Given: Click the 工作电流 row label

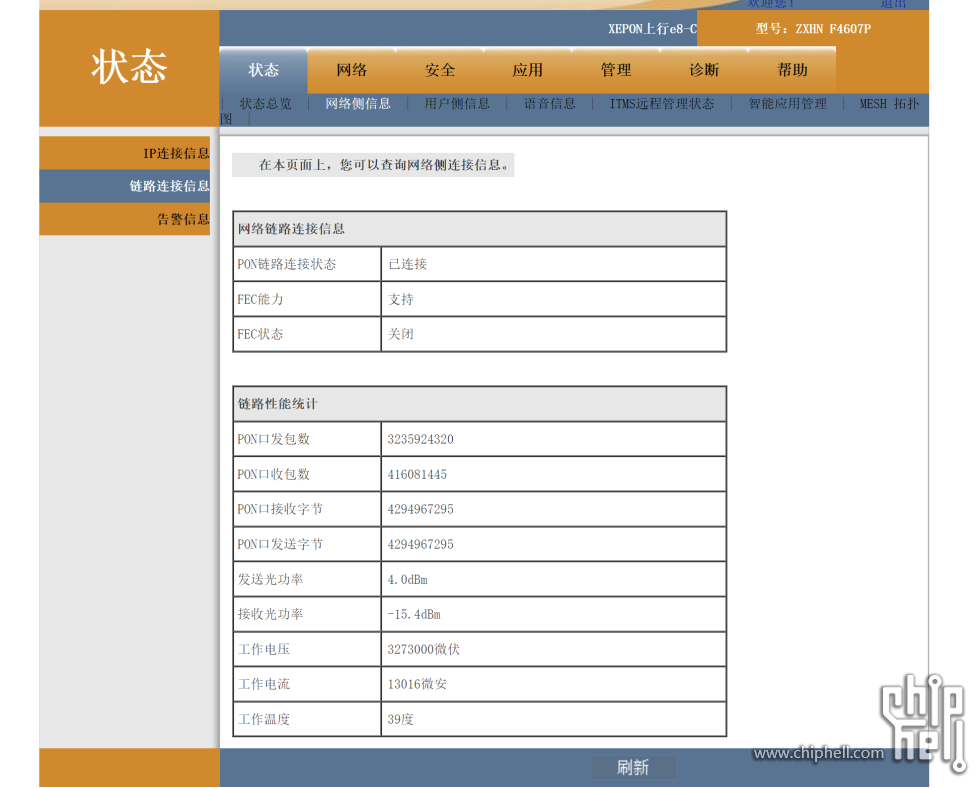Looking at the screenshot, I should click(x=264, y=684).
